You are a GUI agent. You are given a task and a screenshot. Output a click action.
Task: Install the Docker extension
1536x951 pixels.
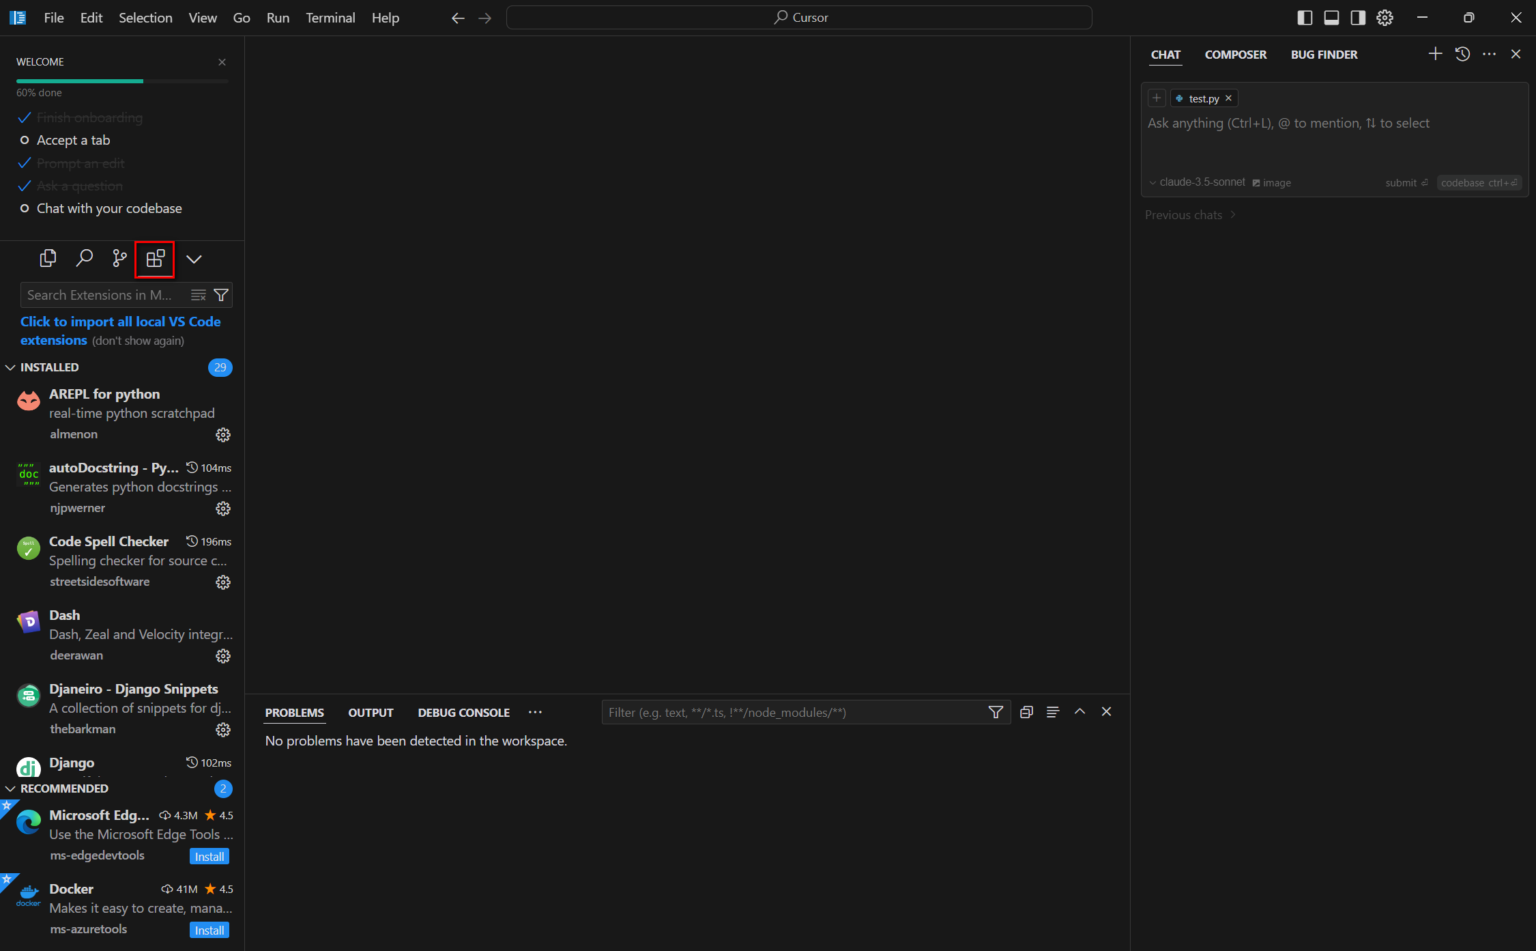point(209,930)
